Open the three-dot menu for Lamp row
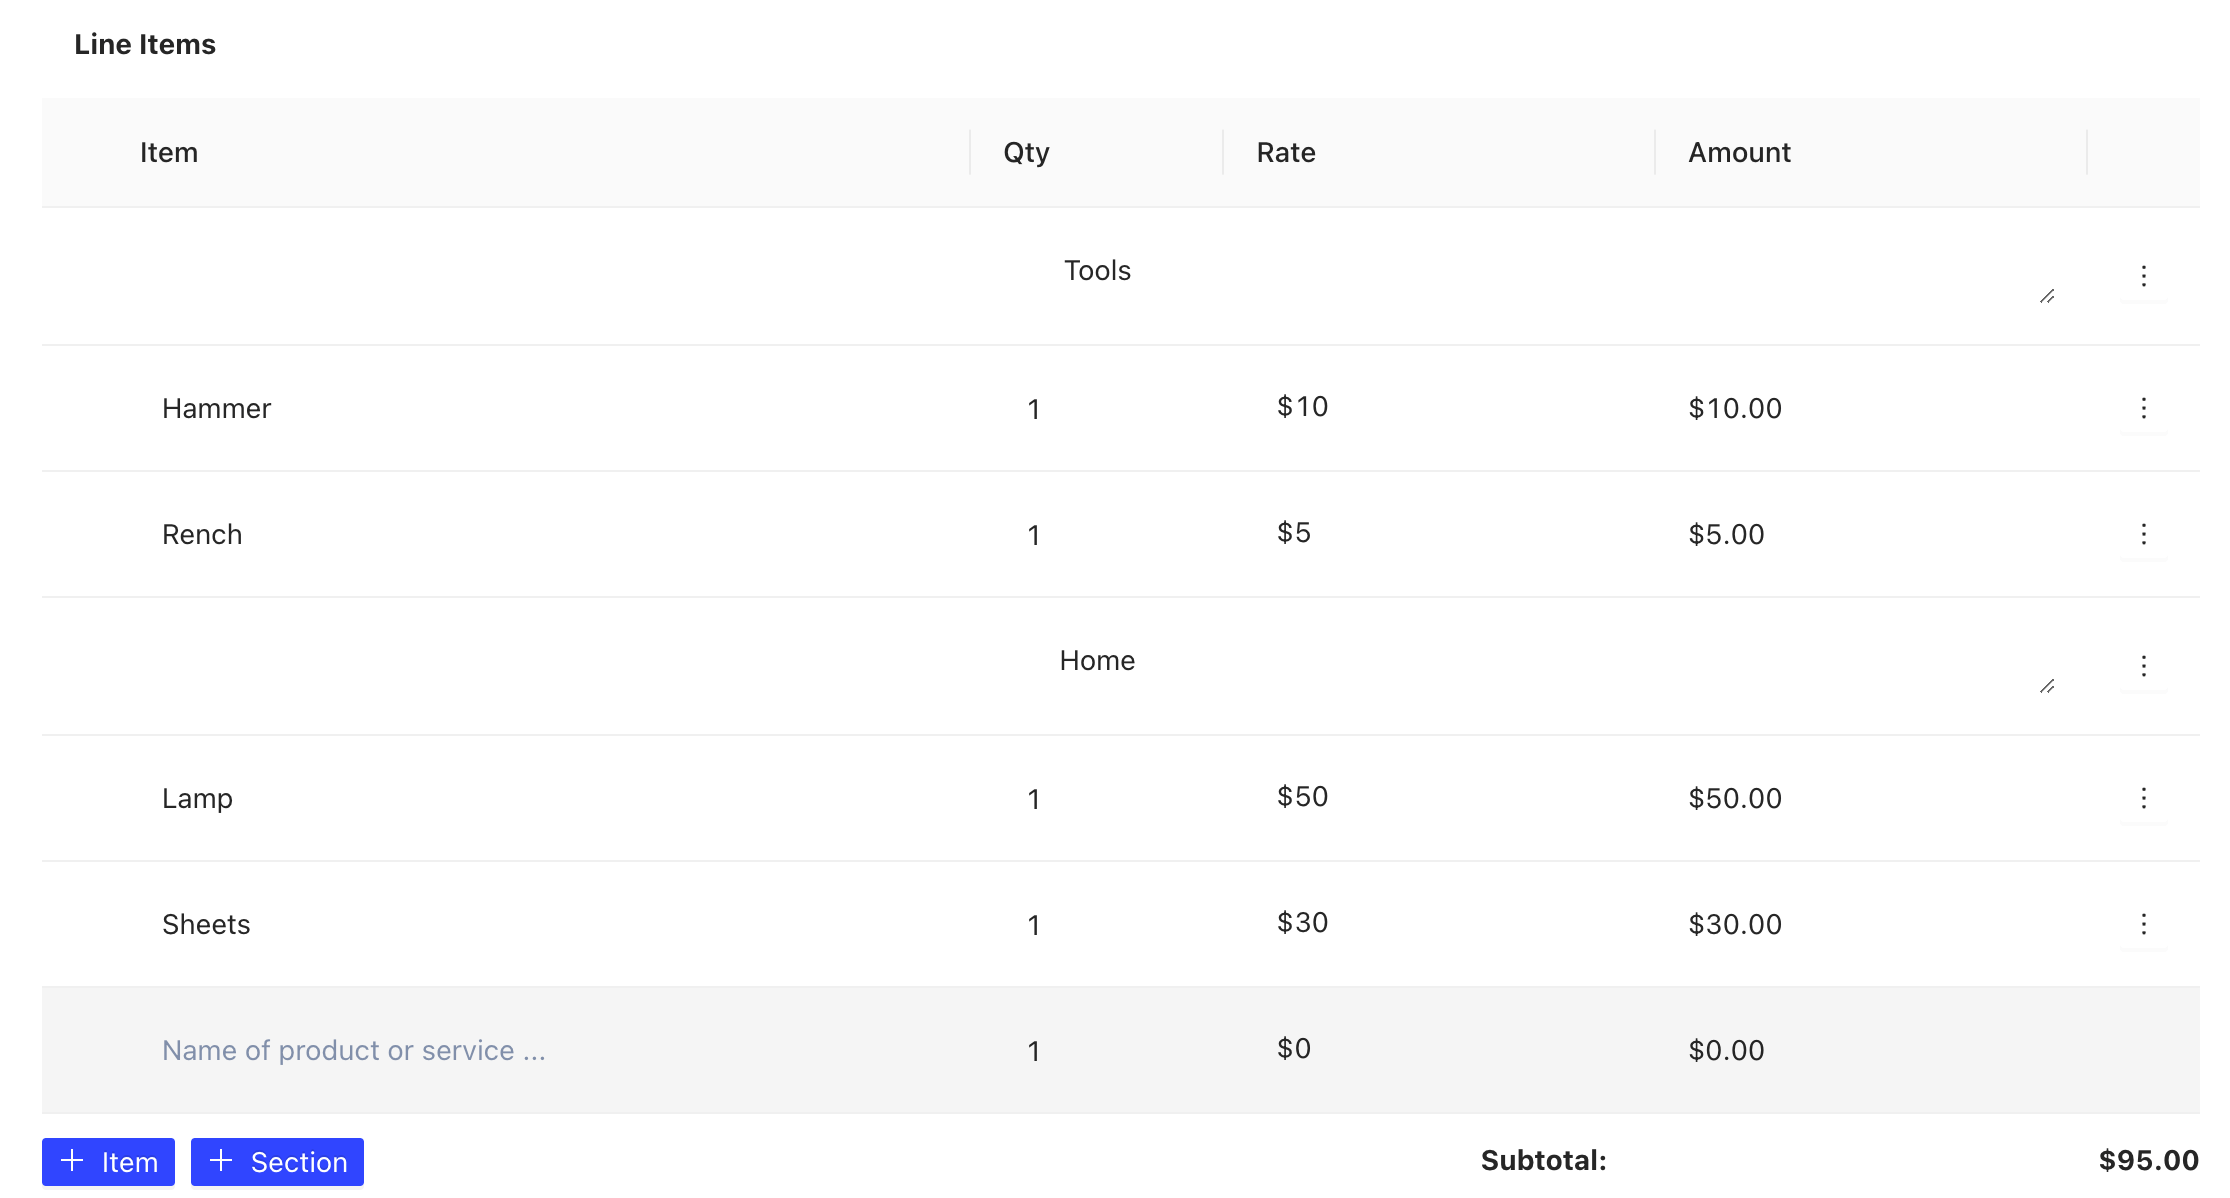Image resolution: width=2230 pixels, height=1198 pixels. 2143,798
